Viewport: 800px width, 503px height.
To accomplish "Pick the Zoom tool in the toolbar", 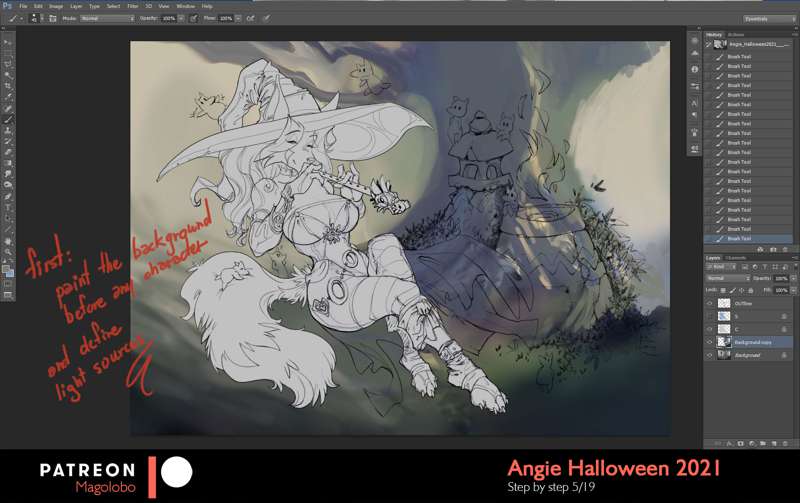I will (x=8, y=252).
